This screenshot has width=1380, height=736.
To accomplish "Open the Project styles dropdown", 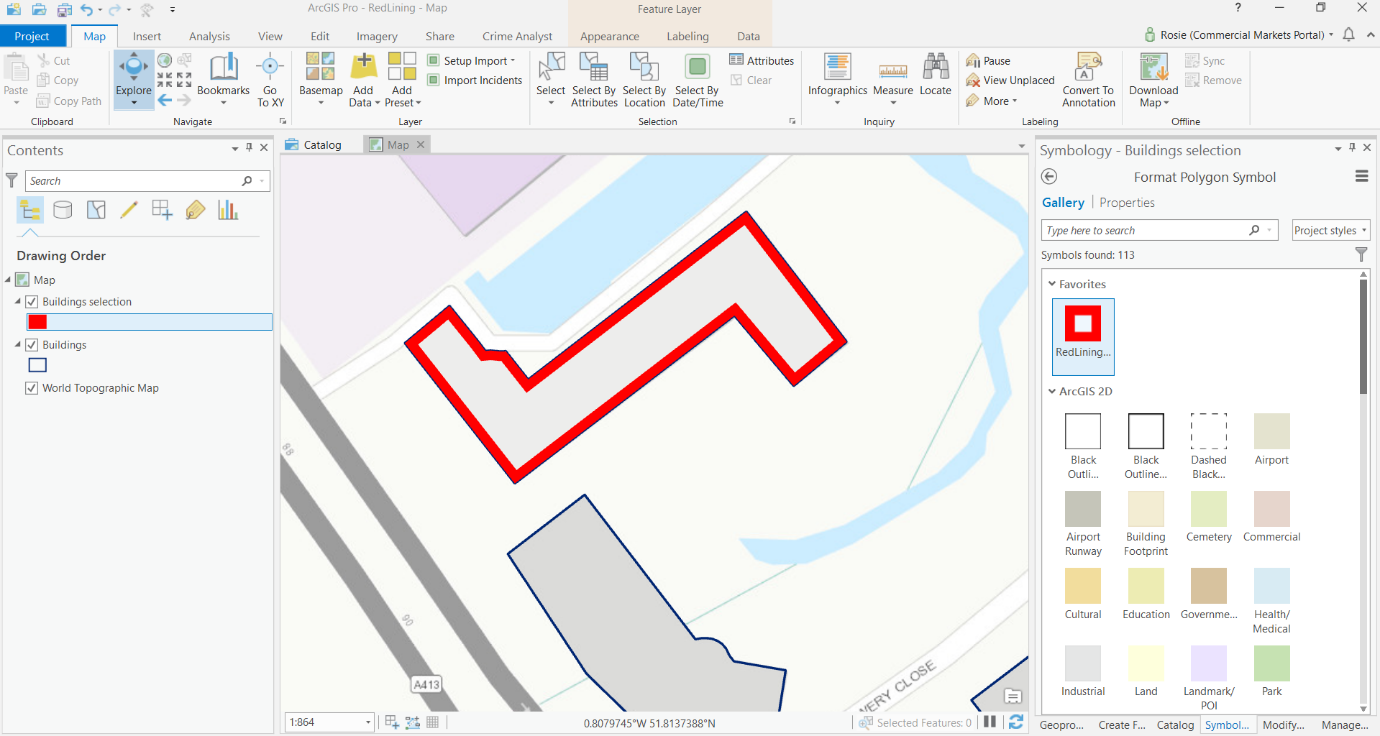I will coord(1330,230).
